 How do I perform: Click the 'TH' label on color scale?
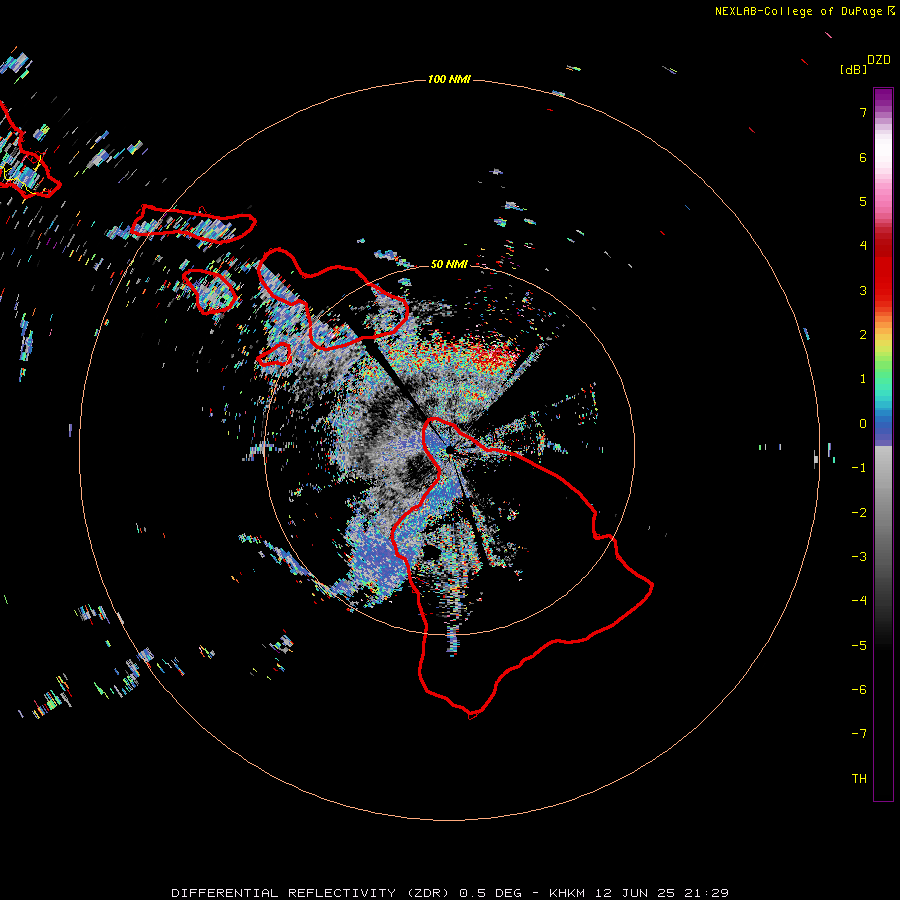click(x=859, y=779)
